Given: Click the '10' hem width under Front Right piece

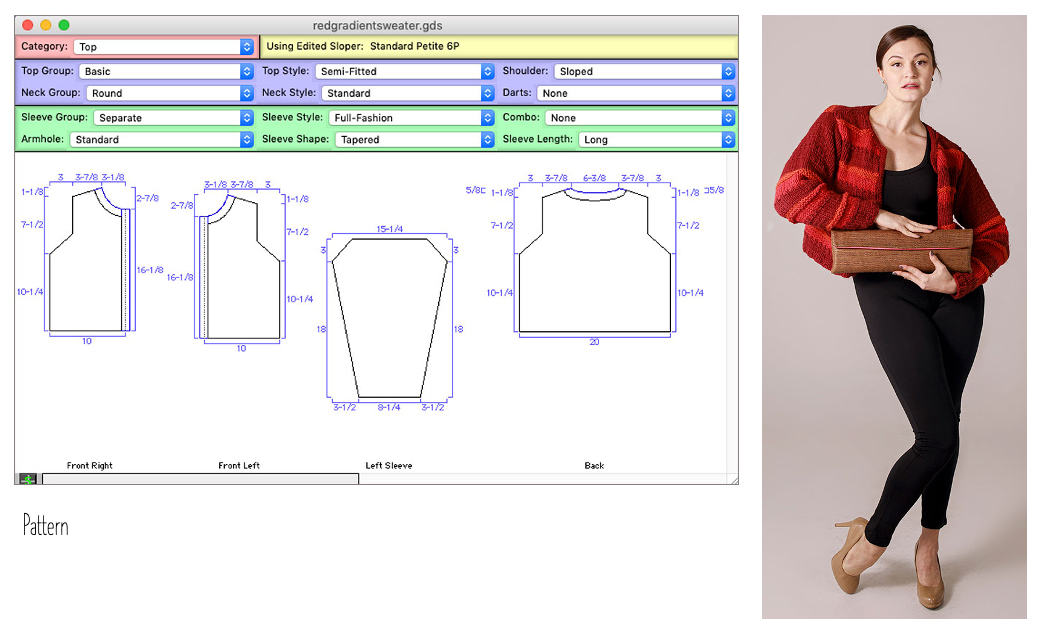Looking at the screenshot, I should (x=86, y=341).
